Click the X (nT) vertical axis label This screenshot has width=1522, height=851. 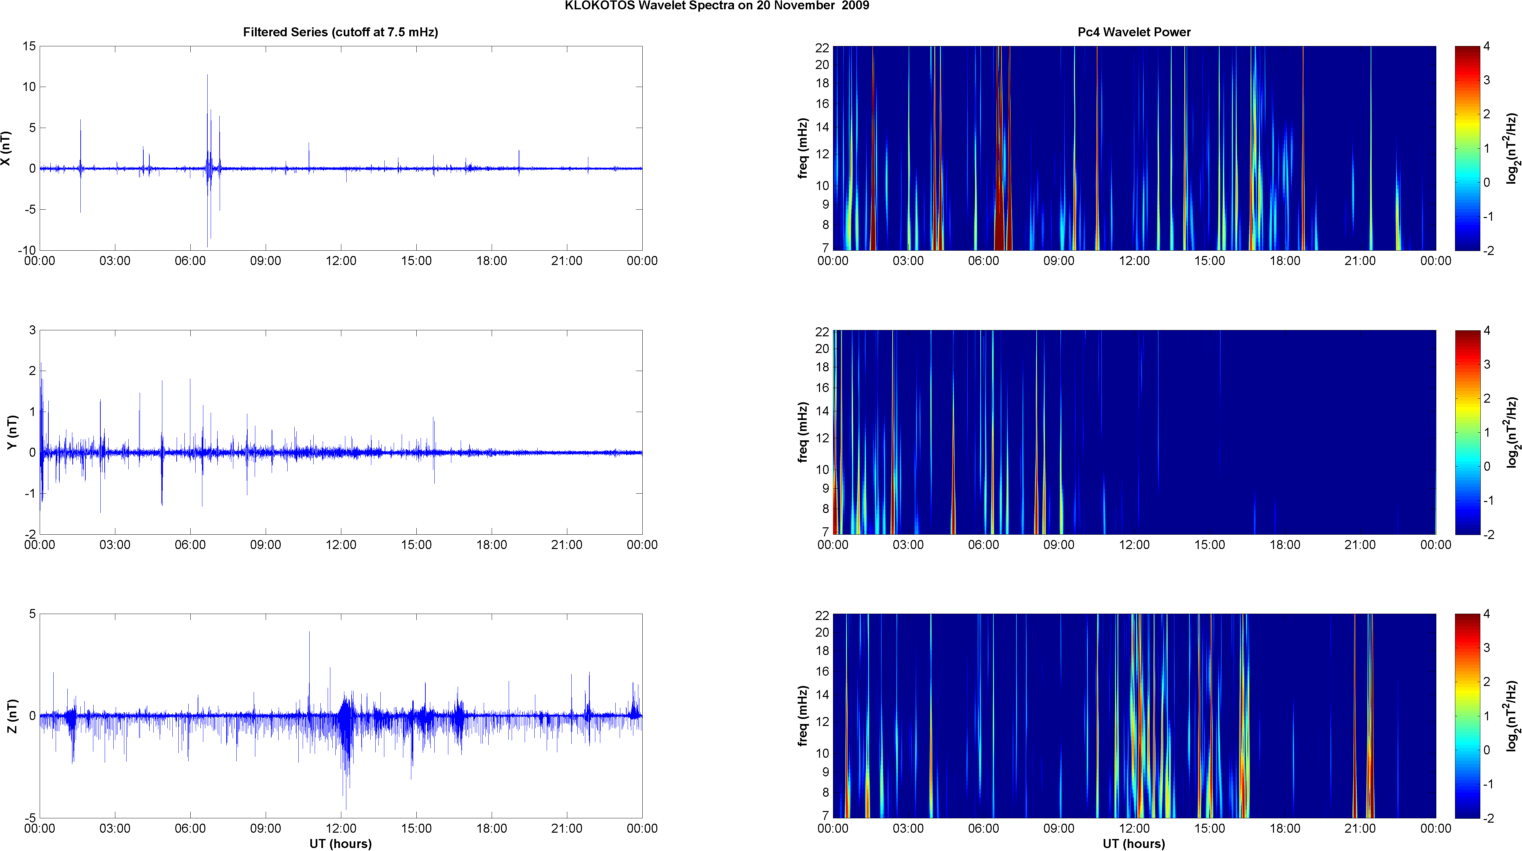8,148
